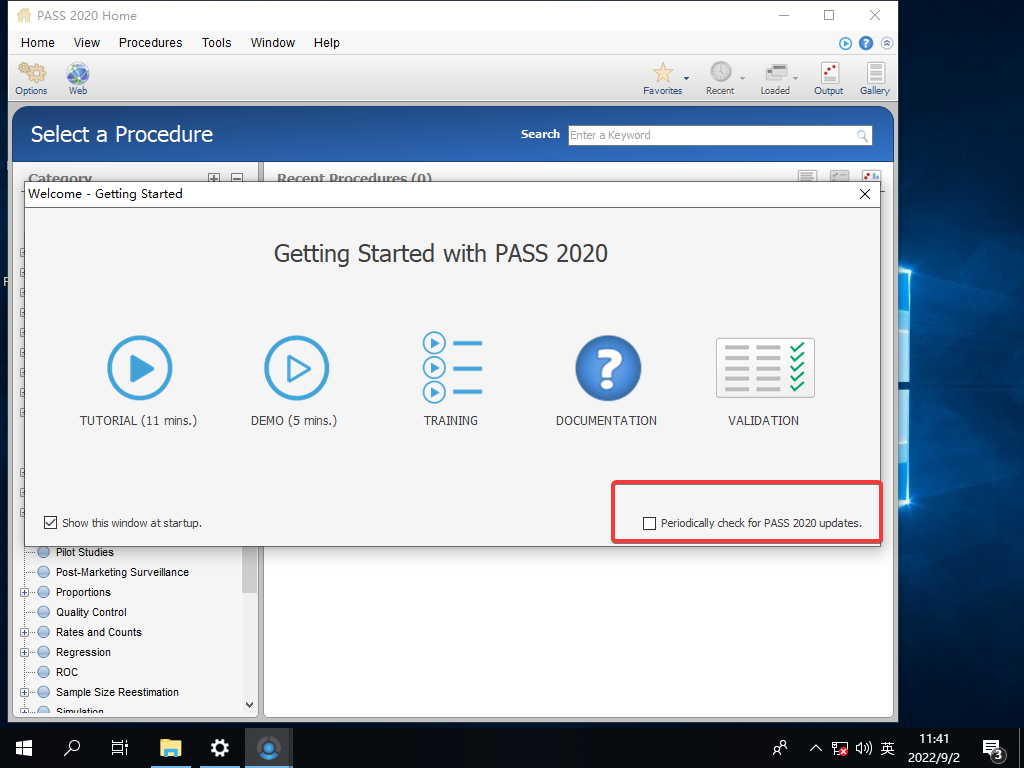The height and width of the screenshot is (768, 1024).
Task: Switch the IME language indicator
Action: [888, 748]
